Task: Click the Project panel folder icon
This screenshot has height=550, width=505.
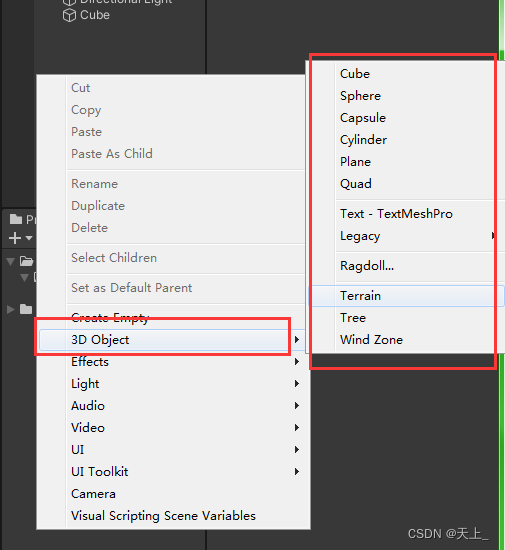Action: pyautogui.click(x=16, y=219)
